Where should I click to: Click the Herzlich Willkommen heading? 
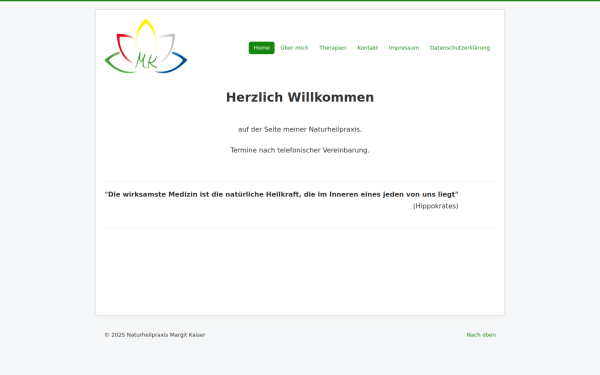click(300, 97)
